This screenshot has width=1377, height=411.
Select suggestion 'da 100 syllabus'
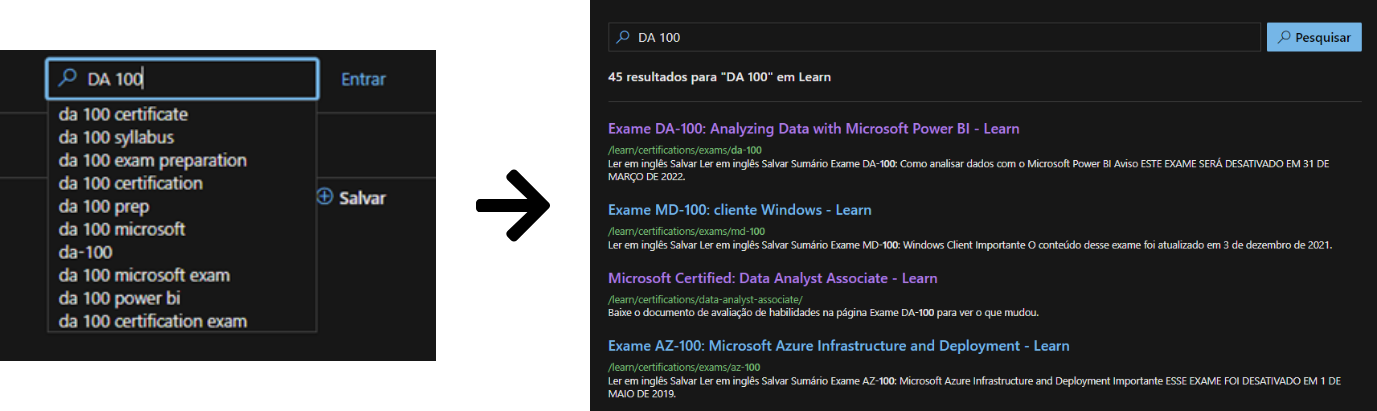(116, 138)
